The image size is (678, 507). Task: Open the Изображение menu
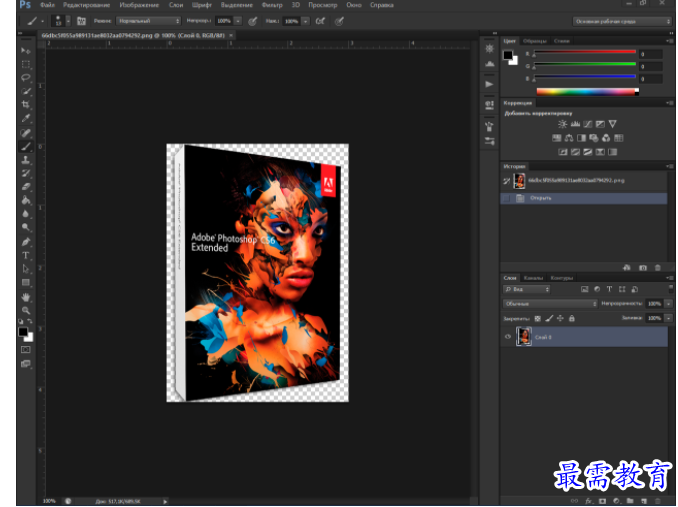coord(139,5)
